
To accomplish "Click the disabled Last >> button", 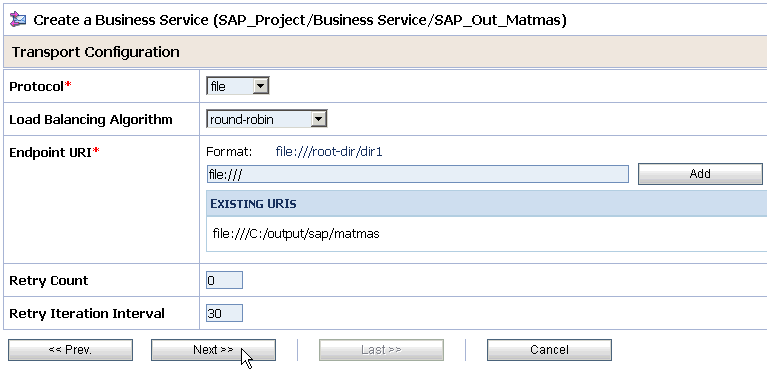I will click(x=381, y=350).
